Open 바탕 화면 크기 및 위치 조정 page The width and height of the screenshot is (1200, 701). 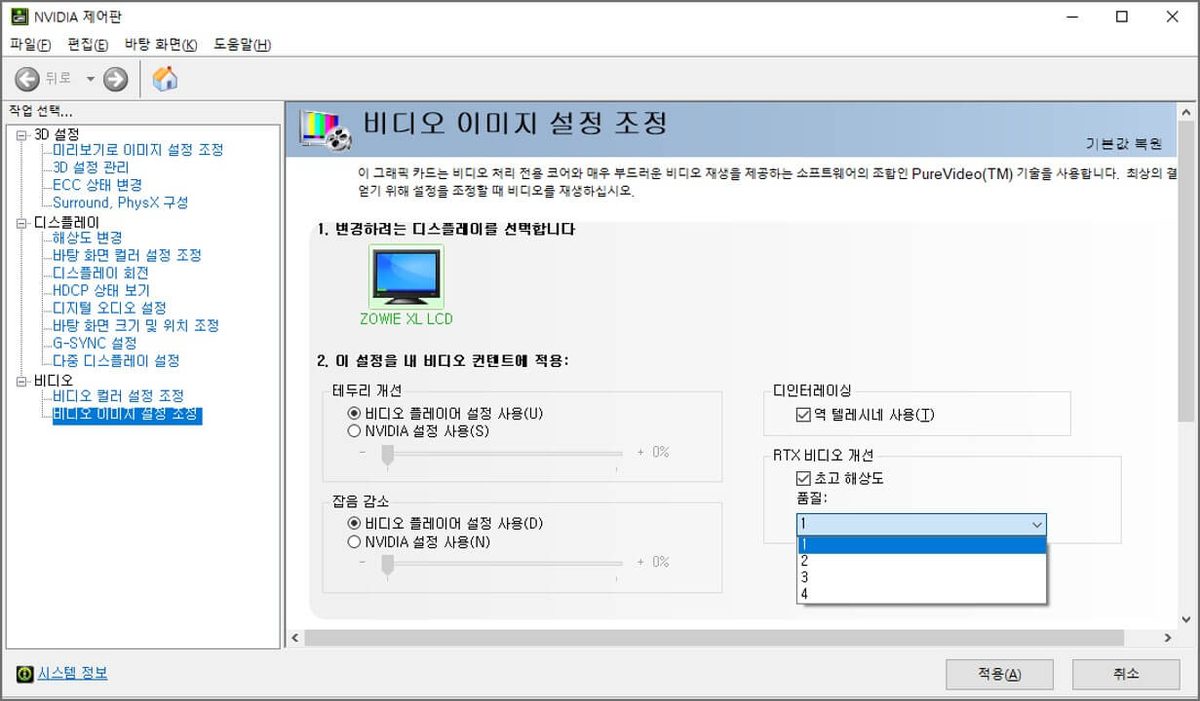[136, 325]
